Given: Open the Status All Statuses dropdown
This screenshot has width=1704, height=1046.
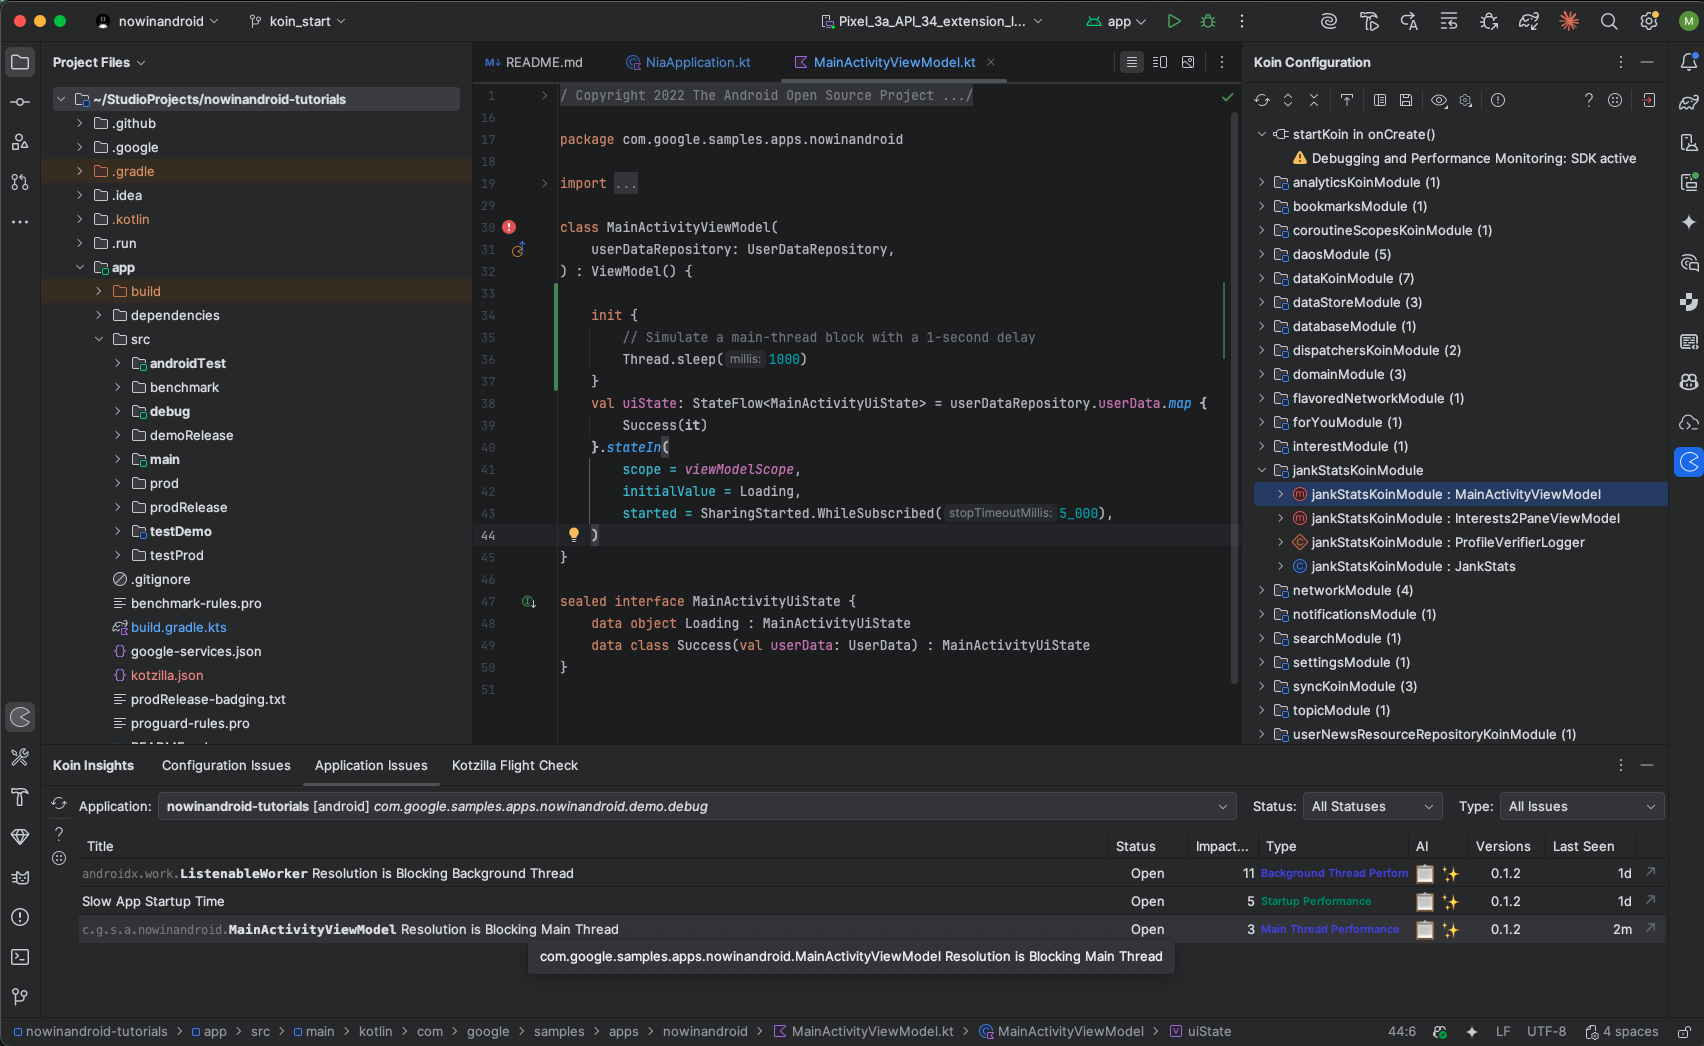Looking at the screenshot, I should click(1372, 807).
